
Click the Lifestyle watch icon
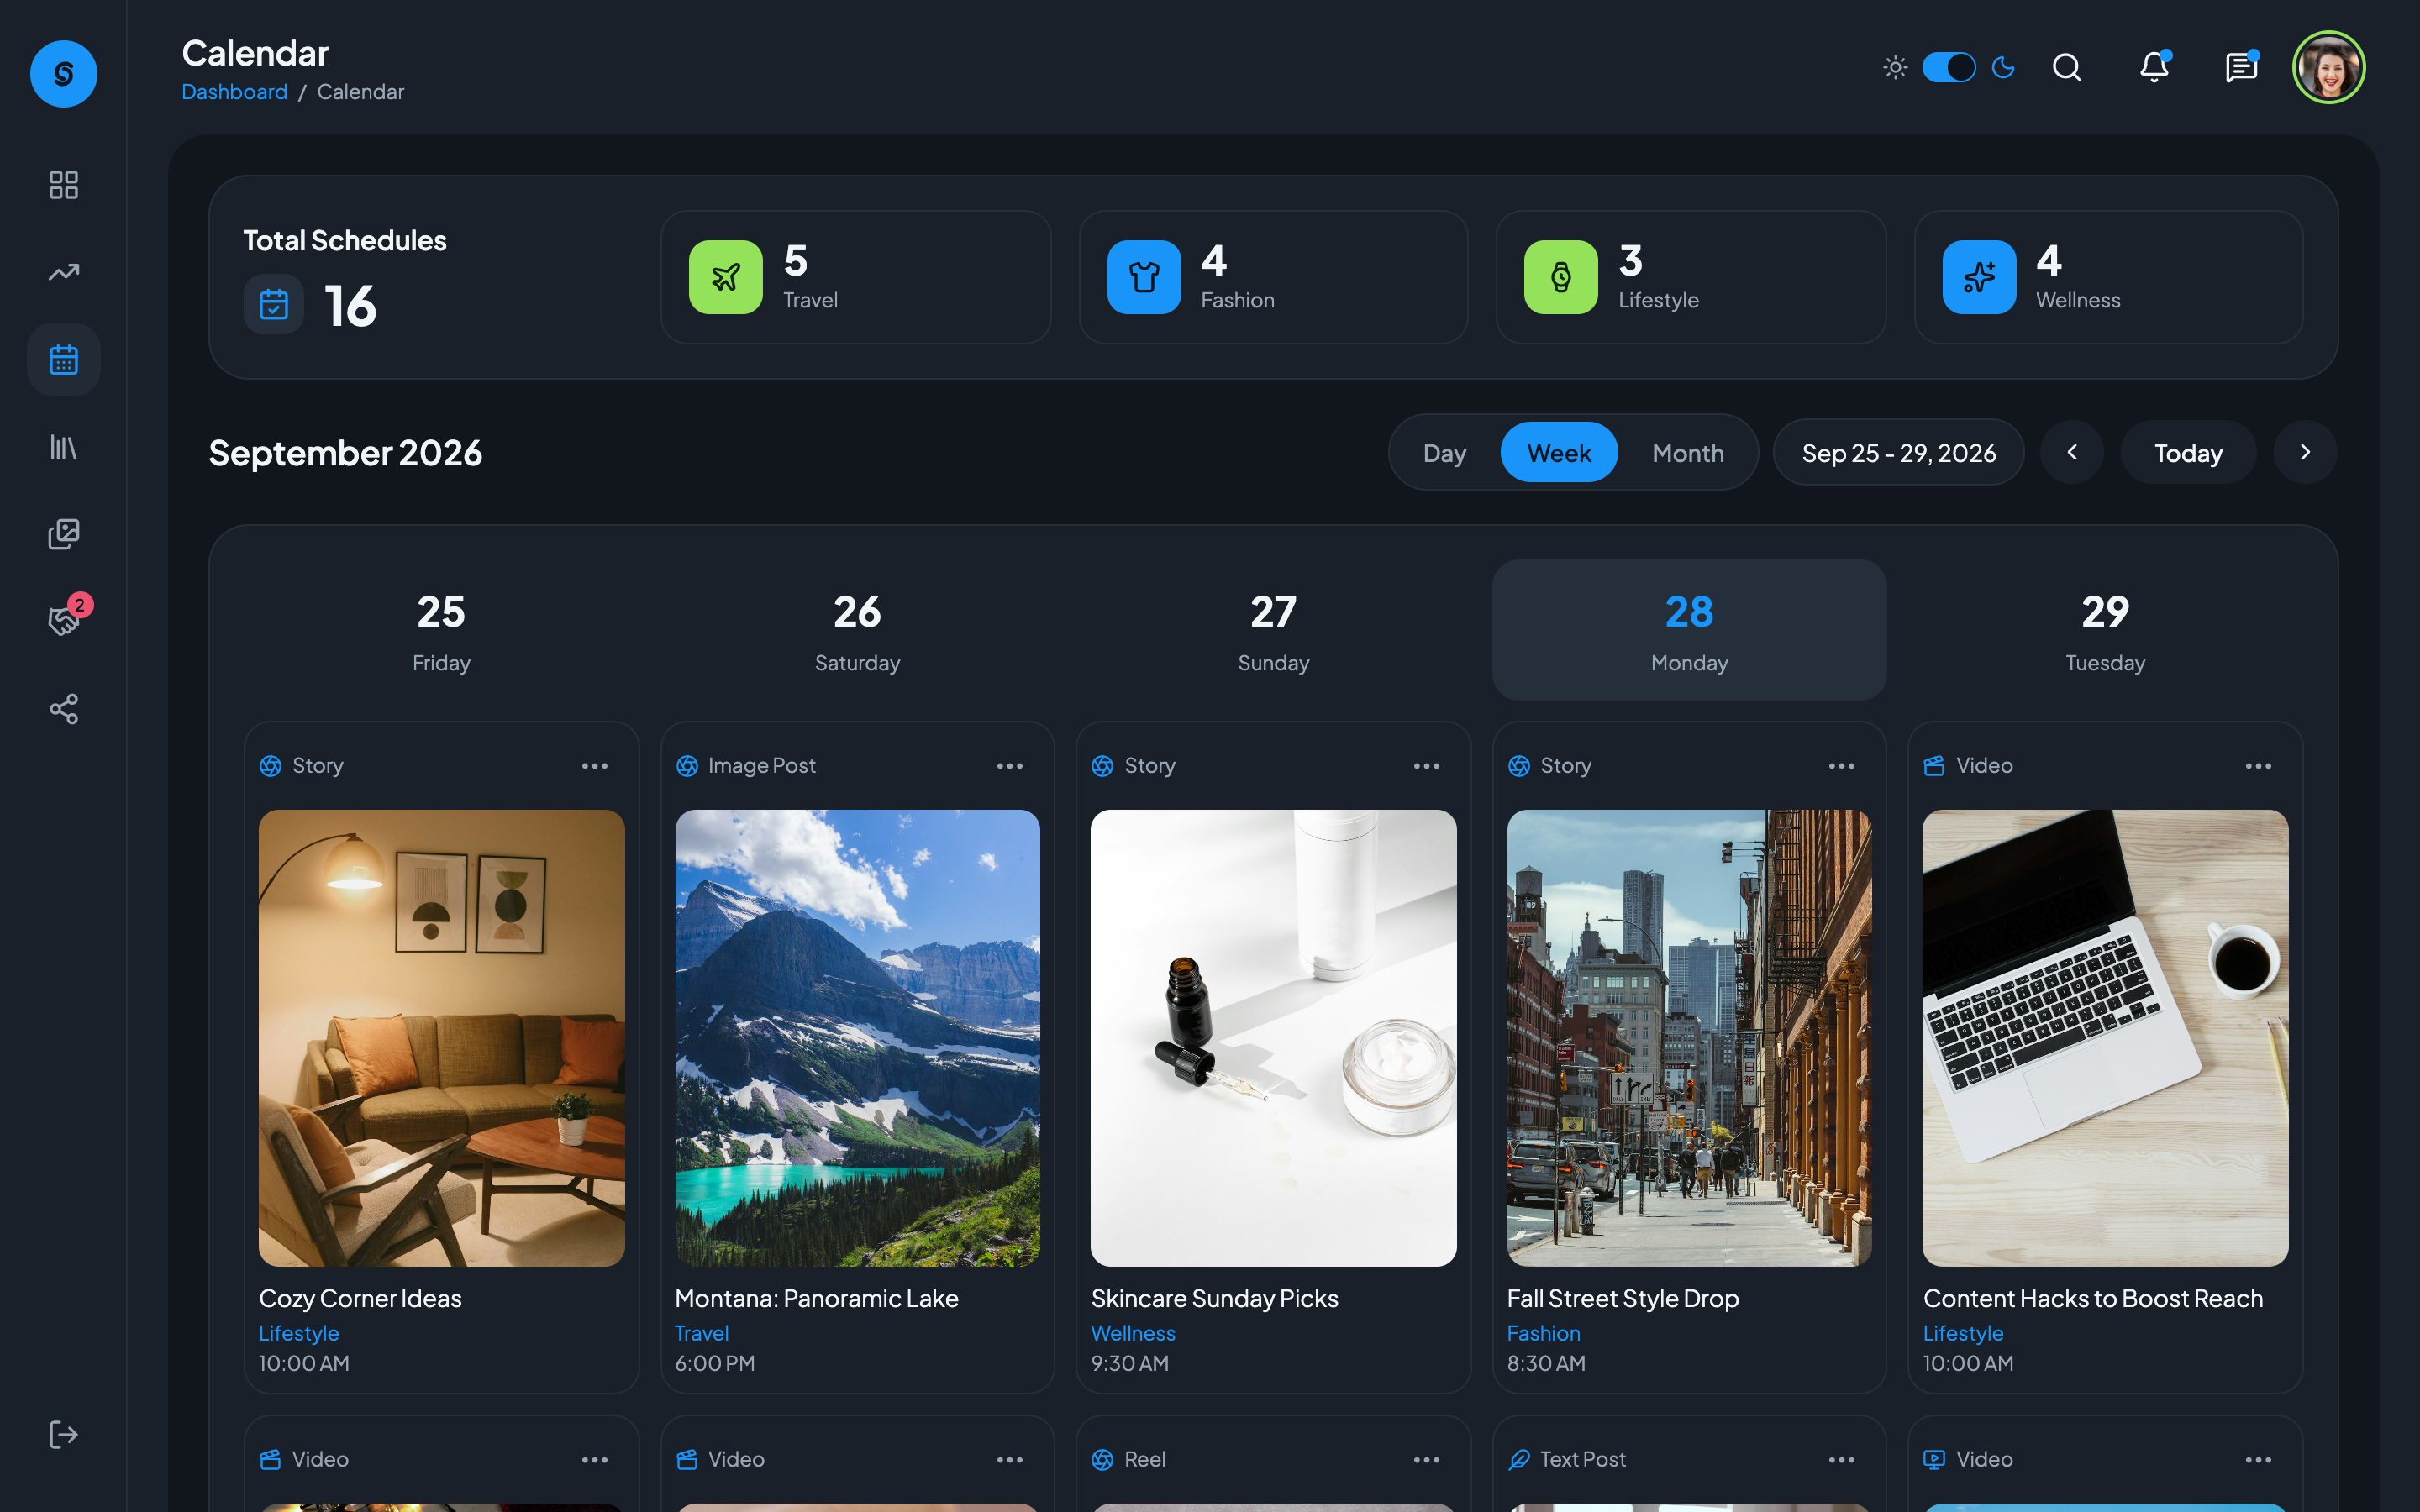[x=1561, y=277]
